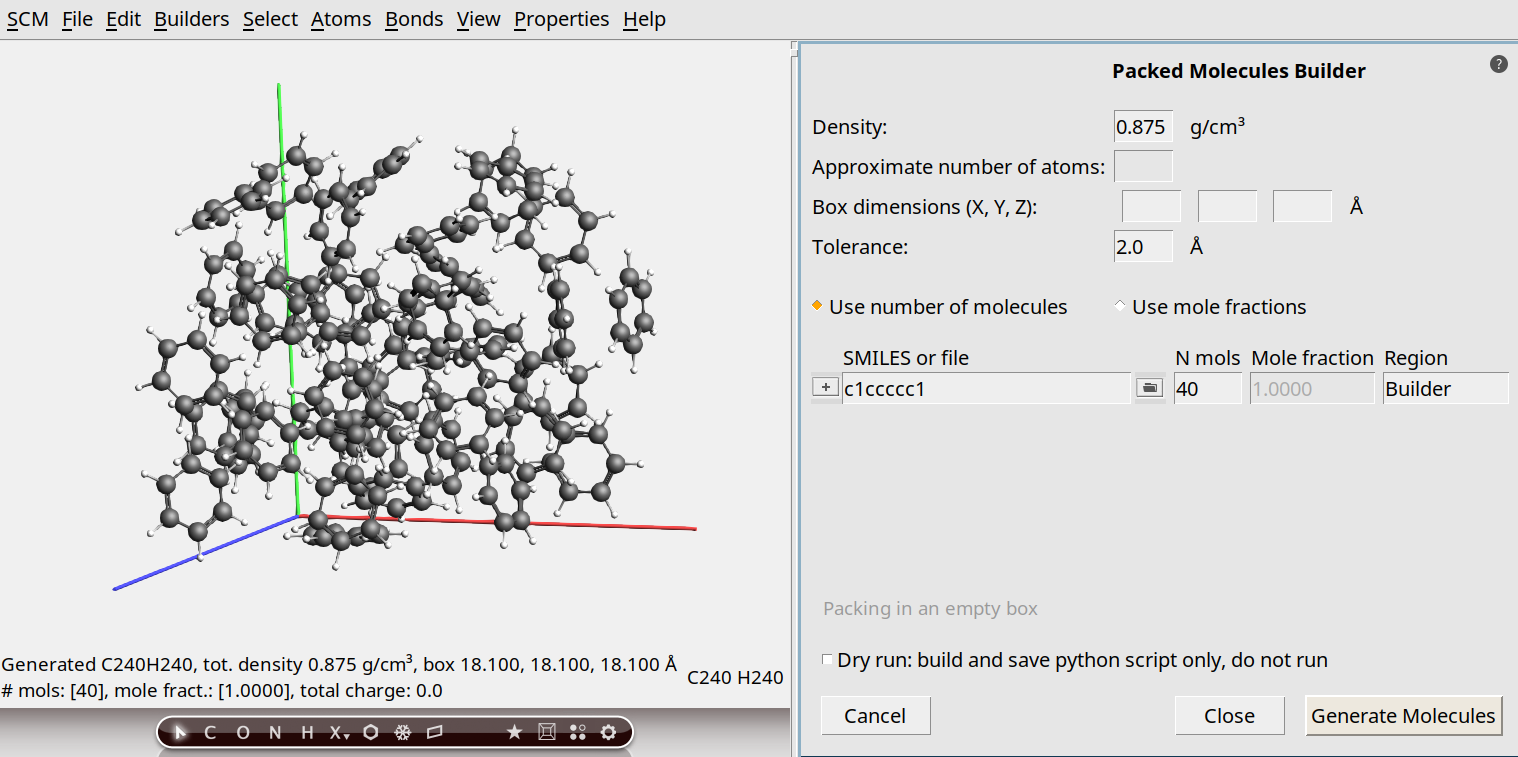Pick the Oxygen atom tool

242,733
